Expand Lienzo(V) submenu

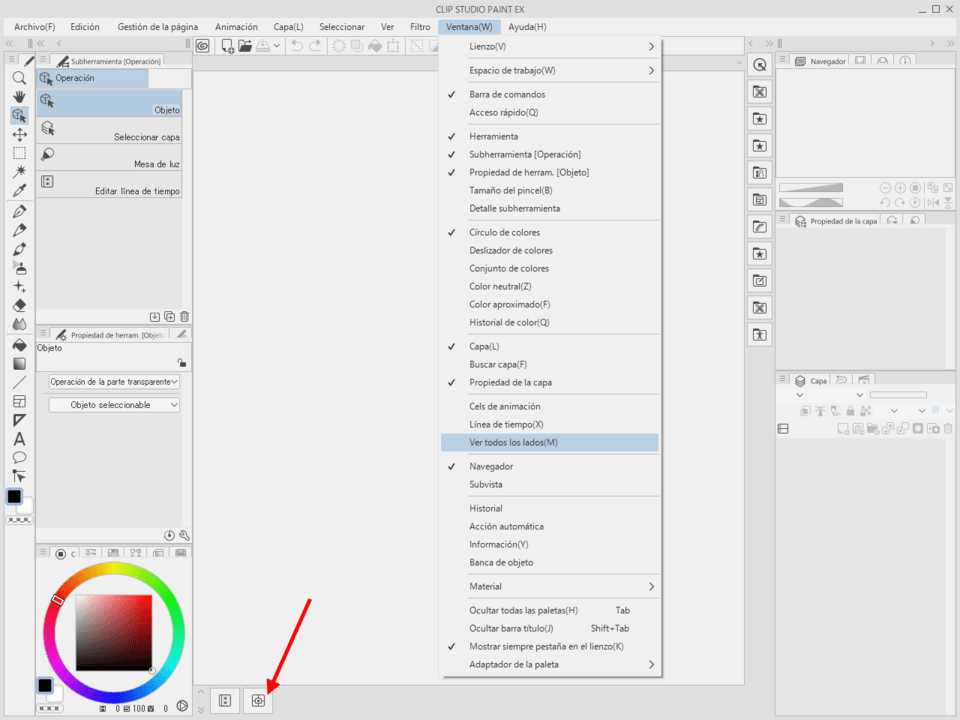[x=549, y=47]
